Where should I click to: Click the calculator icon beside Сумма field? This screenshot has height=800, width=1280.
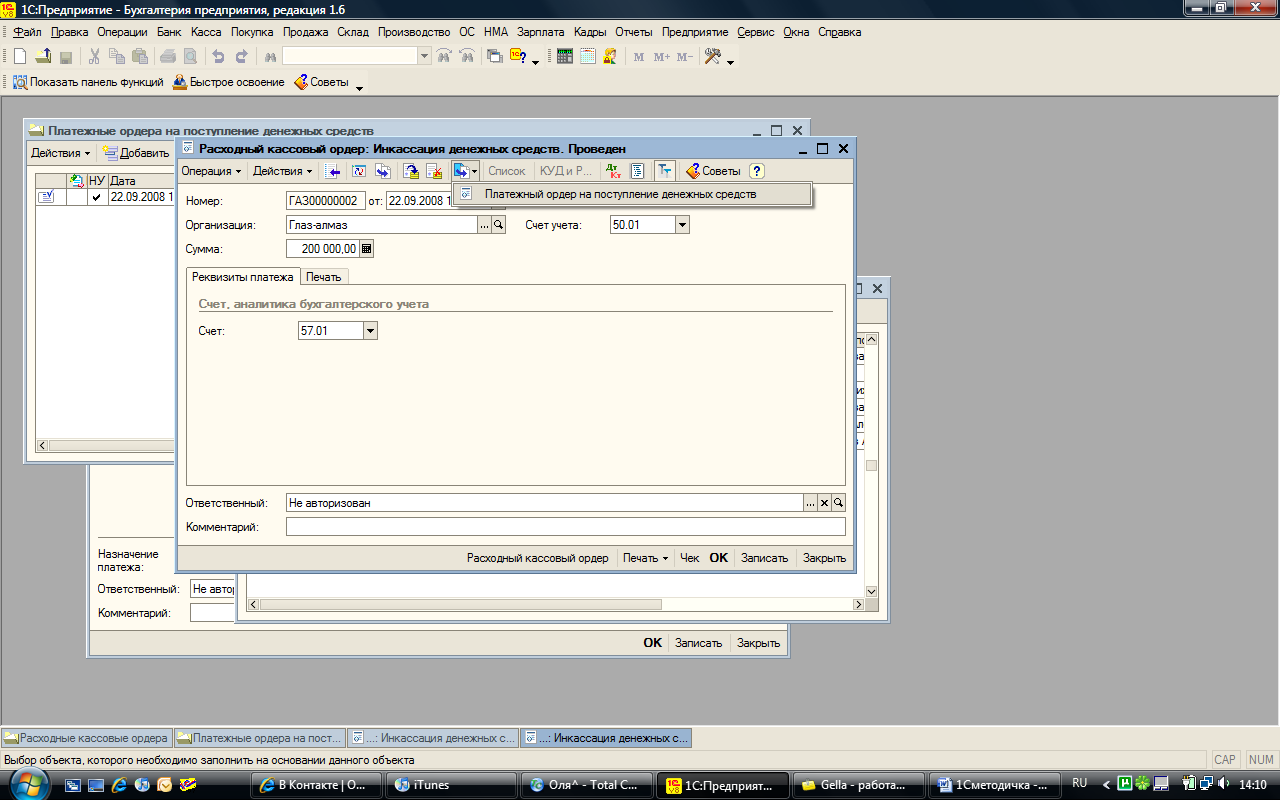367,249
